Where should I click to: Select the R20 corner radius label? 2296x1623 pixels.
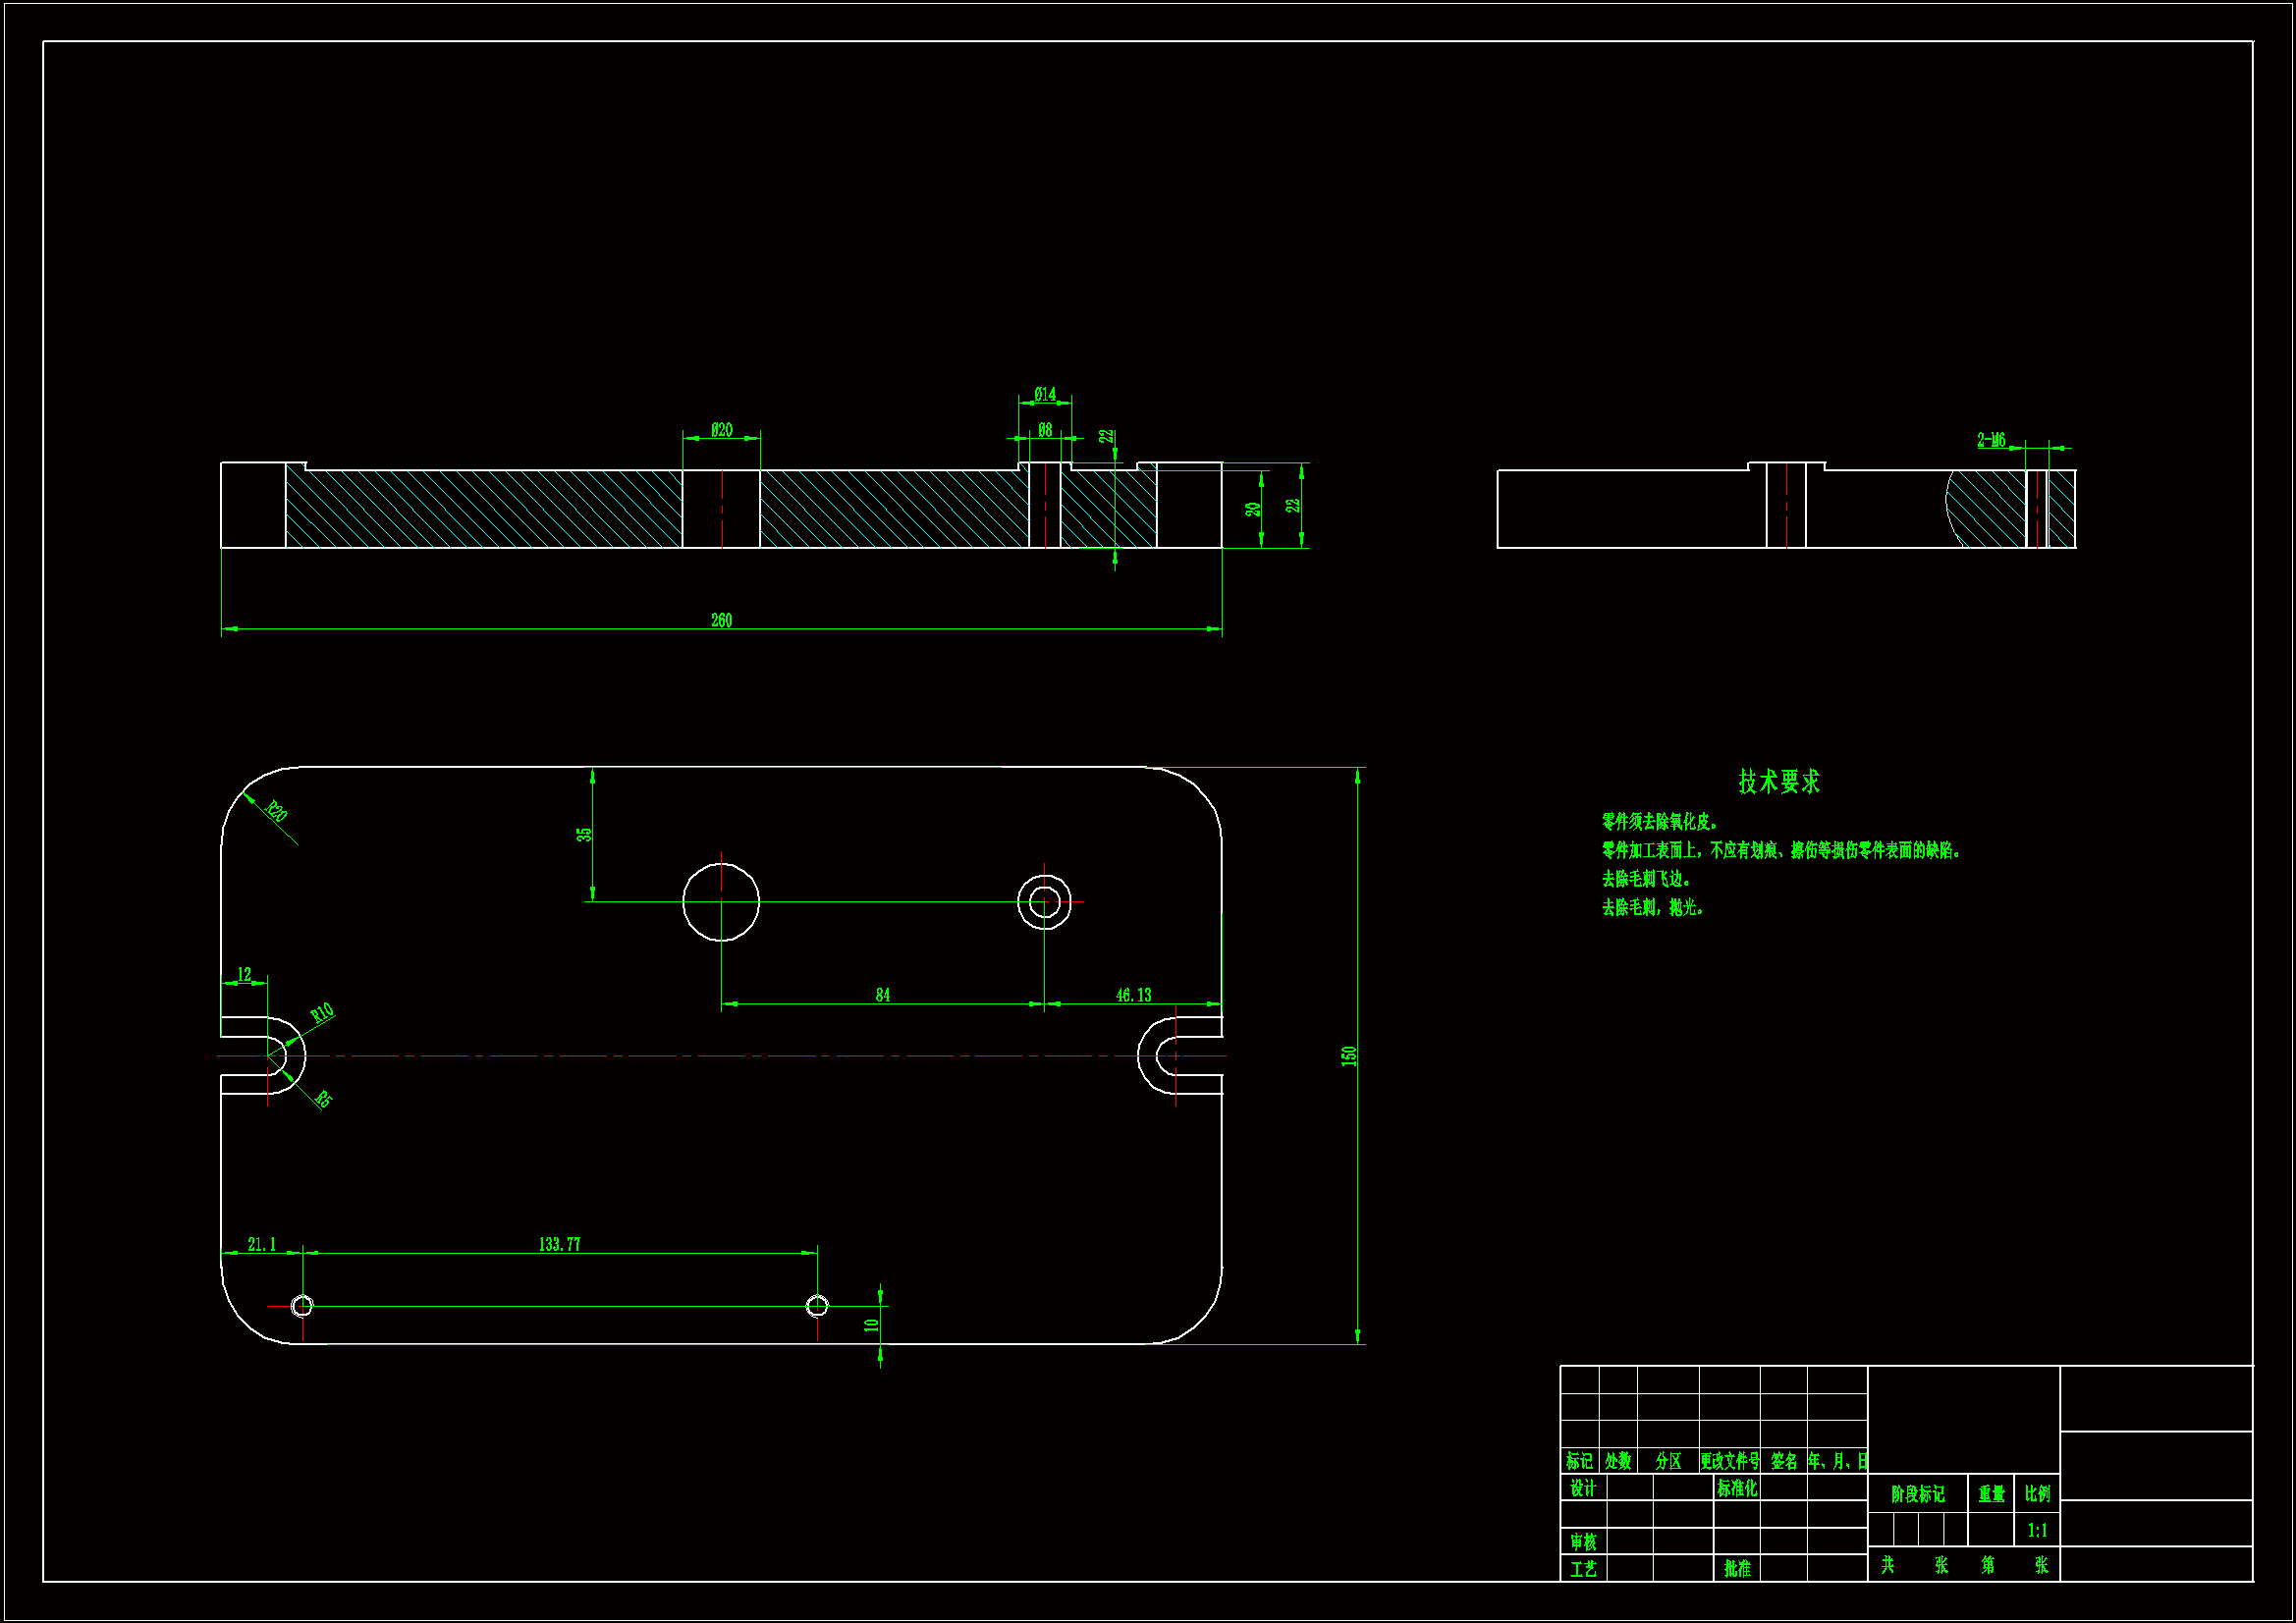point(276,811)
